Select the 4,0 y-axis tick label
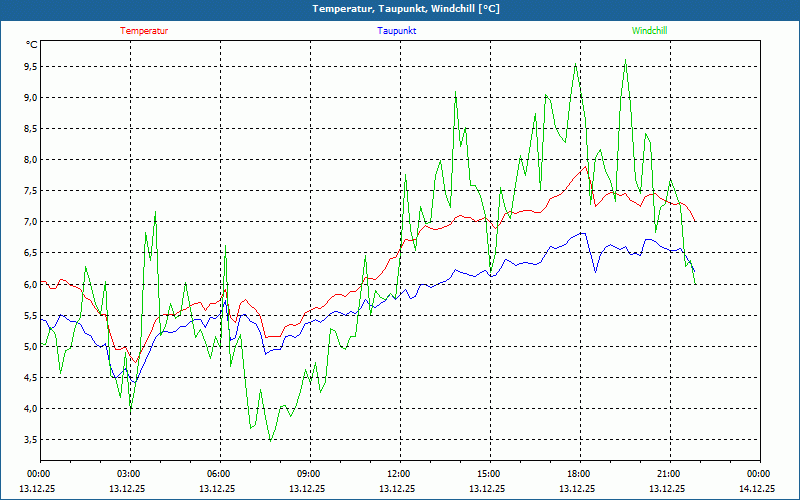The image size is (800, 500). (x=30, y=409)
